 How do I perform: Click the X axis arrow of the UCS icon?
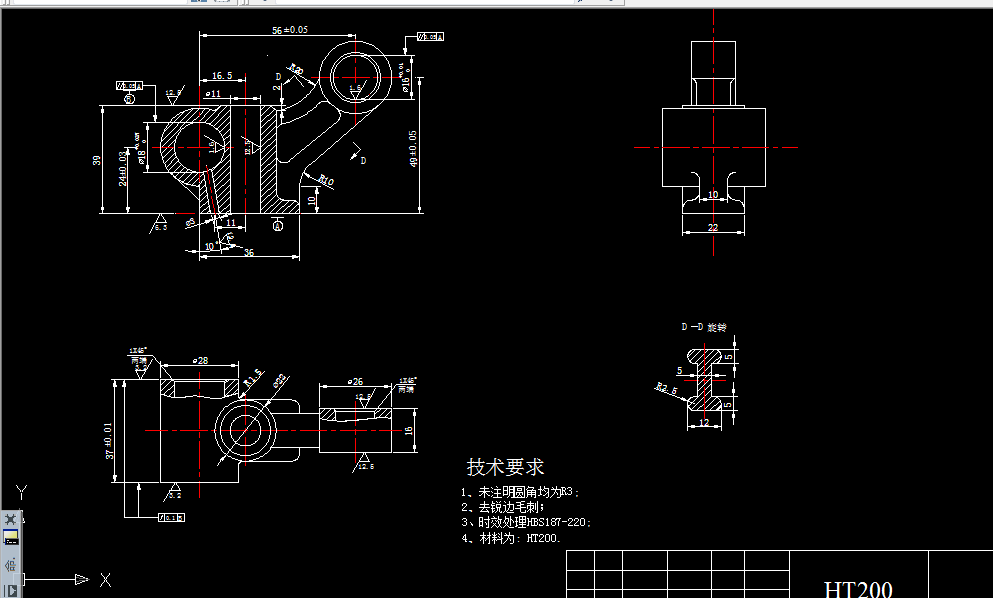click(x=82, y=580)
